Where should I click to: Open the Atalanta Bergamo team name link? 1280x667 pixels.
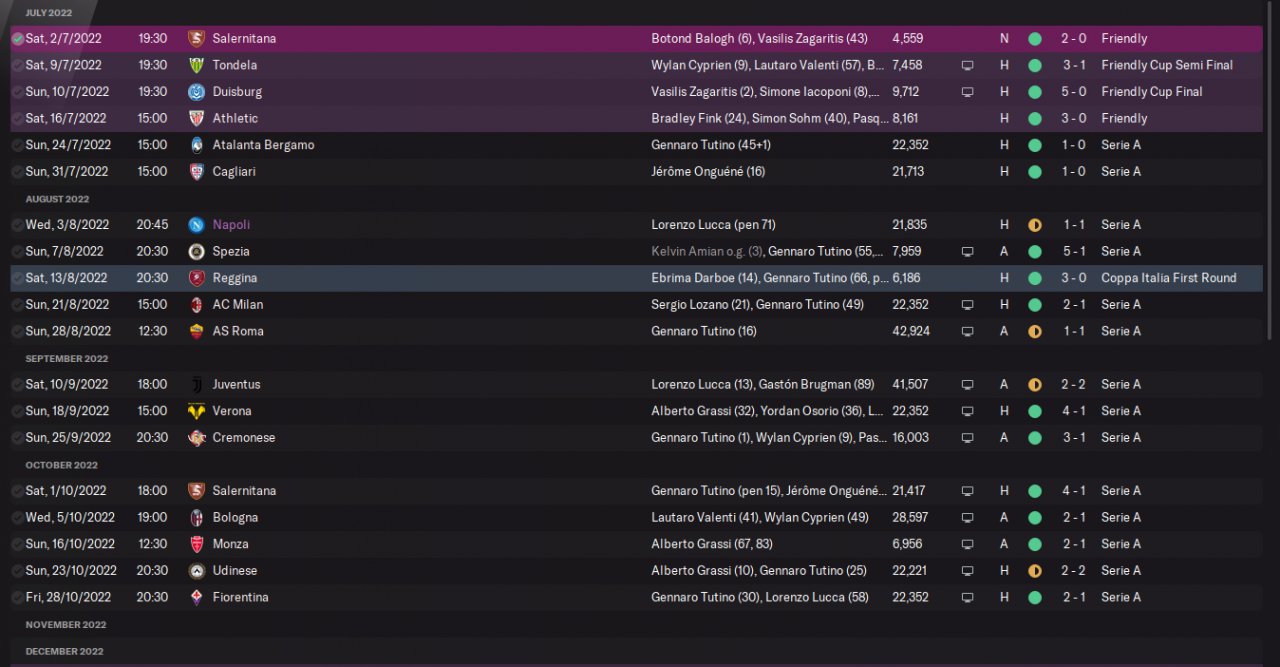[x=263, y=145]
